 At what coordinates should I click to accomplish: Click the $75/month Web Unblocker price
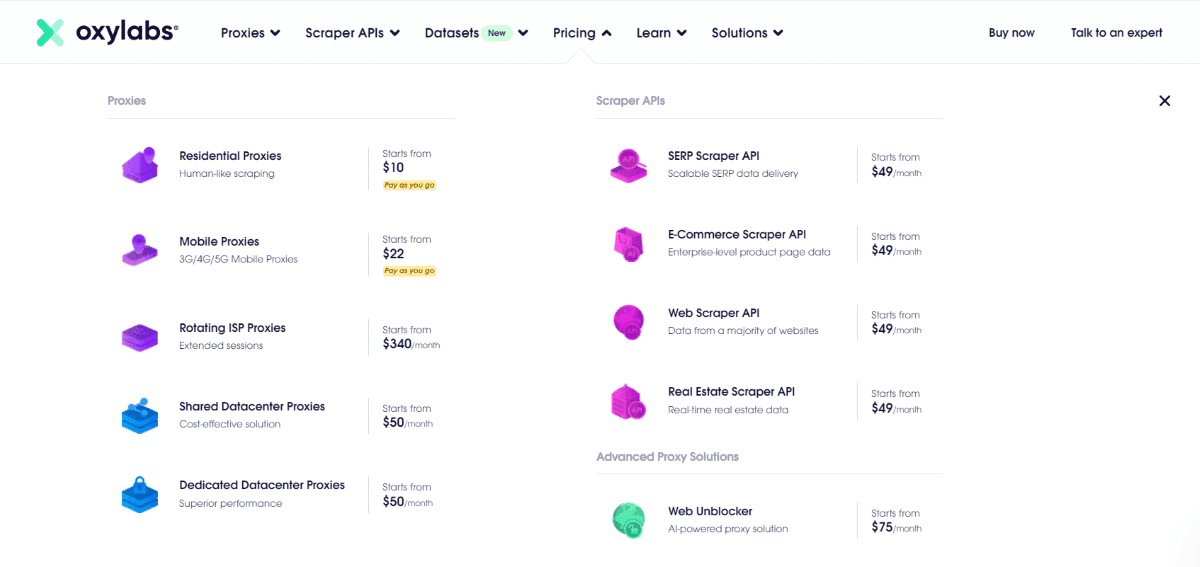896,527
